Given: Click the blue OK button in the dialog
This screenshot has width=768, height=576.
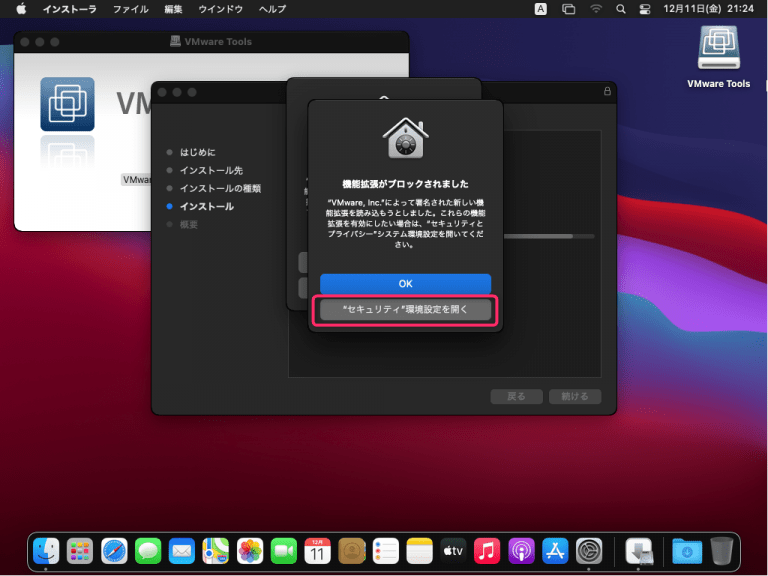Looking at the screenshot, I should [x=405, y=284].
